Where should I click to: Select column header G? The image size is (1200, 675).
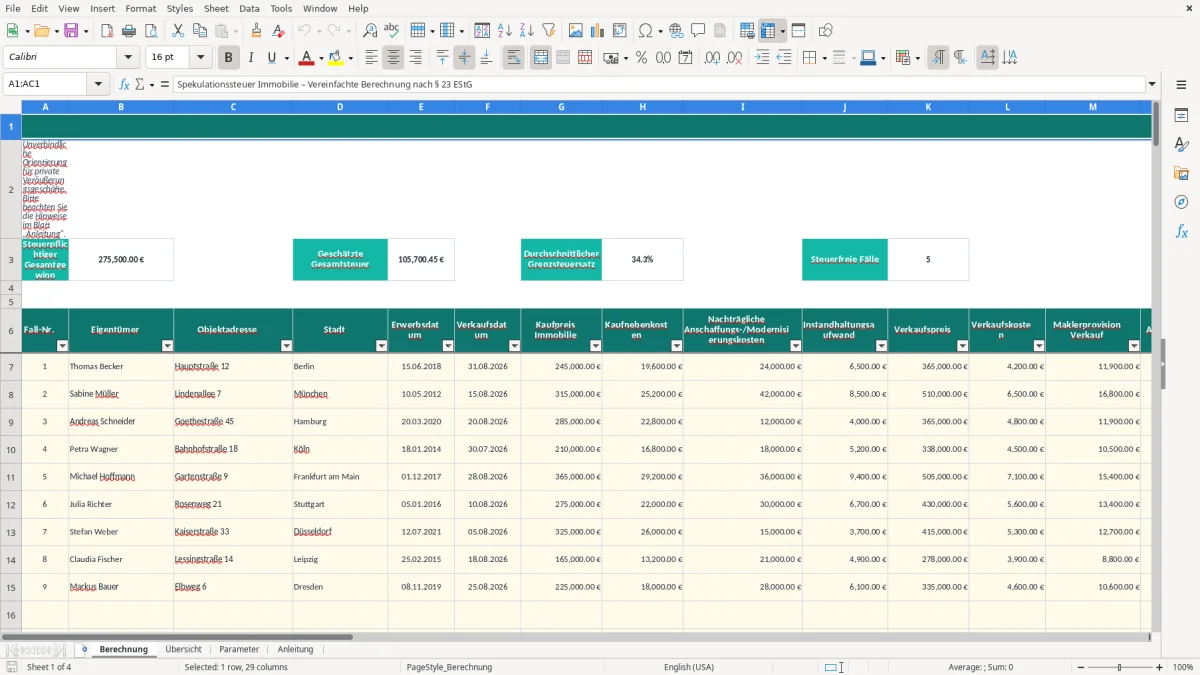tap(561, 106)
